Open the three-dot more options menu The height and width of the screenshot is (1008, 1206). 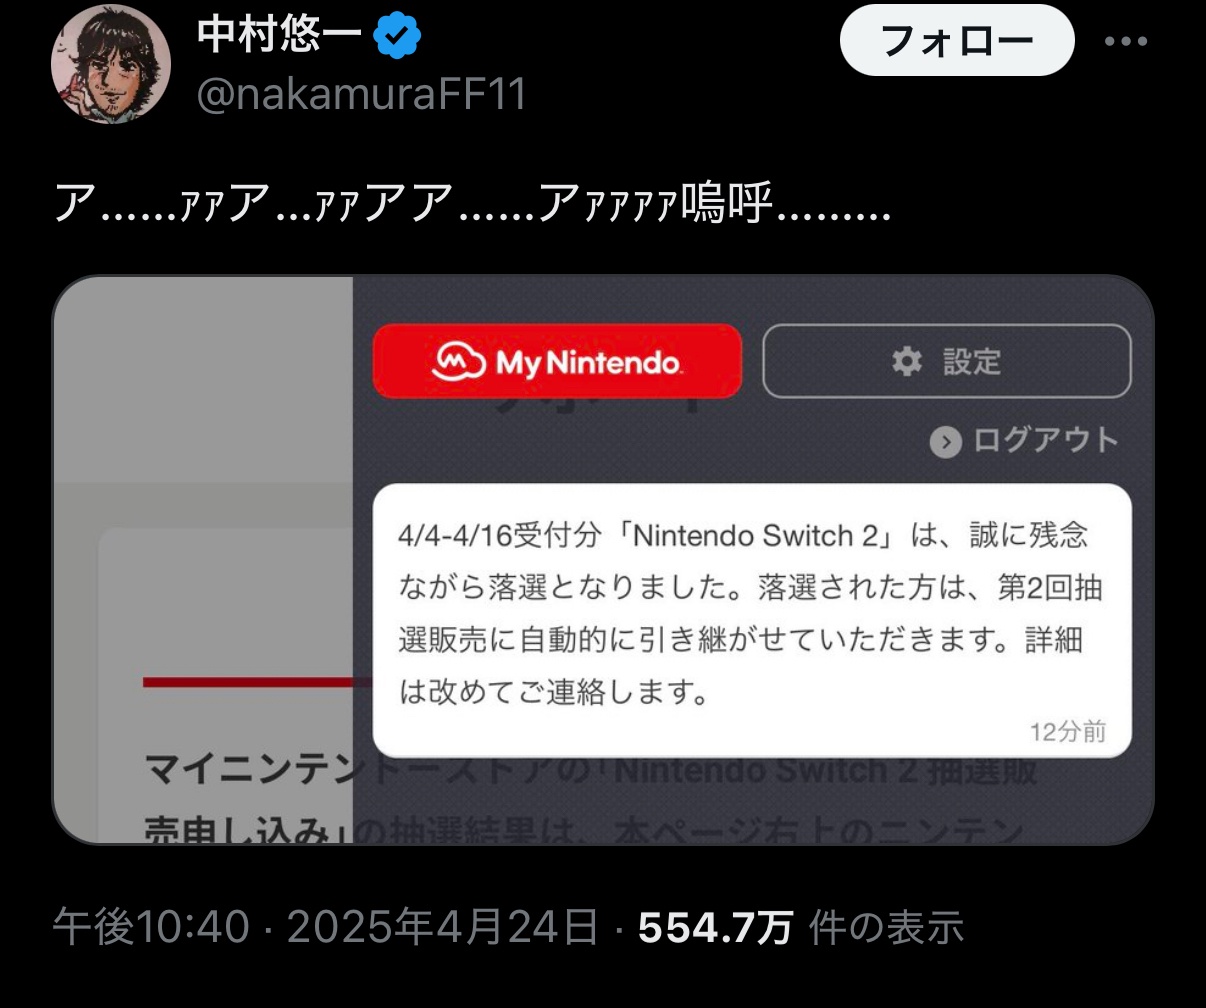pyautogui.click(x=1126, y=42)
